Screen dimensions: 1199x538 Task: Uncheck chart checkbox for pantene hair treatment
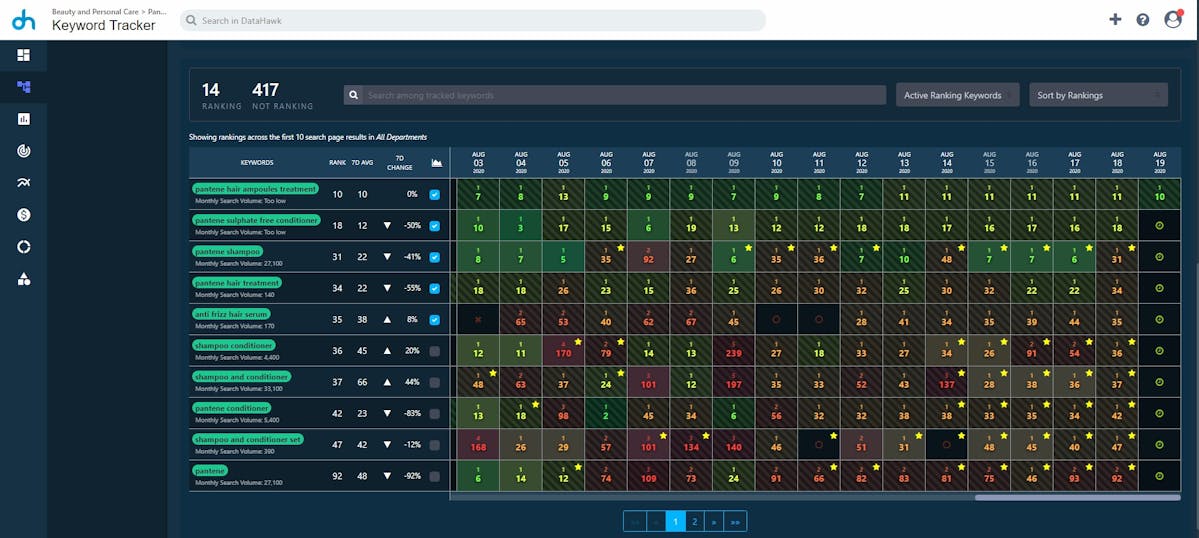(434, 288)
